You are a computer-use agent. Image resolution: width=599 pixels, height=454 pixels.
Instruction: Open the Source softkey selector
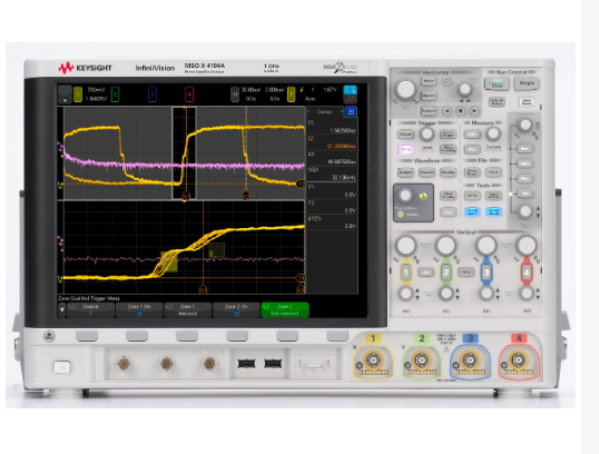(x=91, y=310)
